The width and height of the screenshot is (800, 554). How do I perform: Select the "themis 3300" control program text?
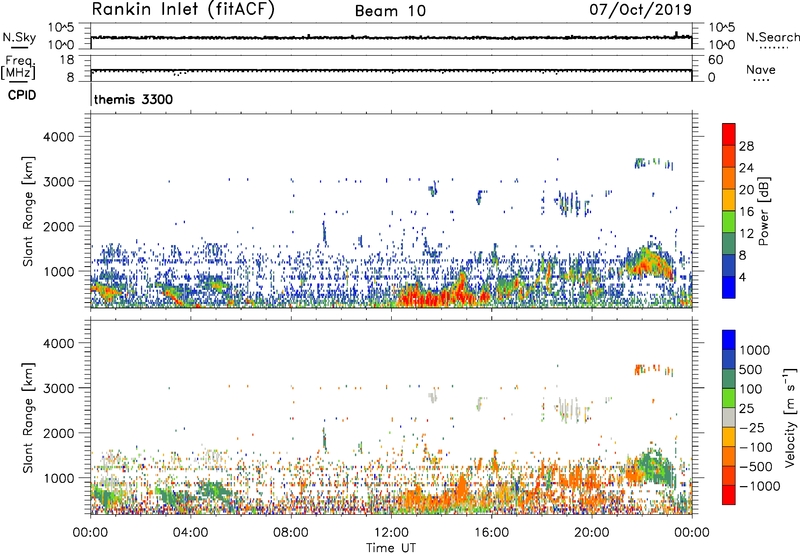coord(133,99)
